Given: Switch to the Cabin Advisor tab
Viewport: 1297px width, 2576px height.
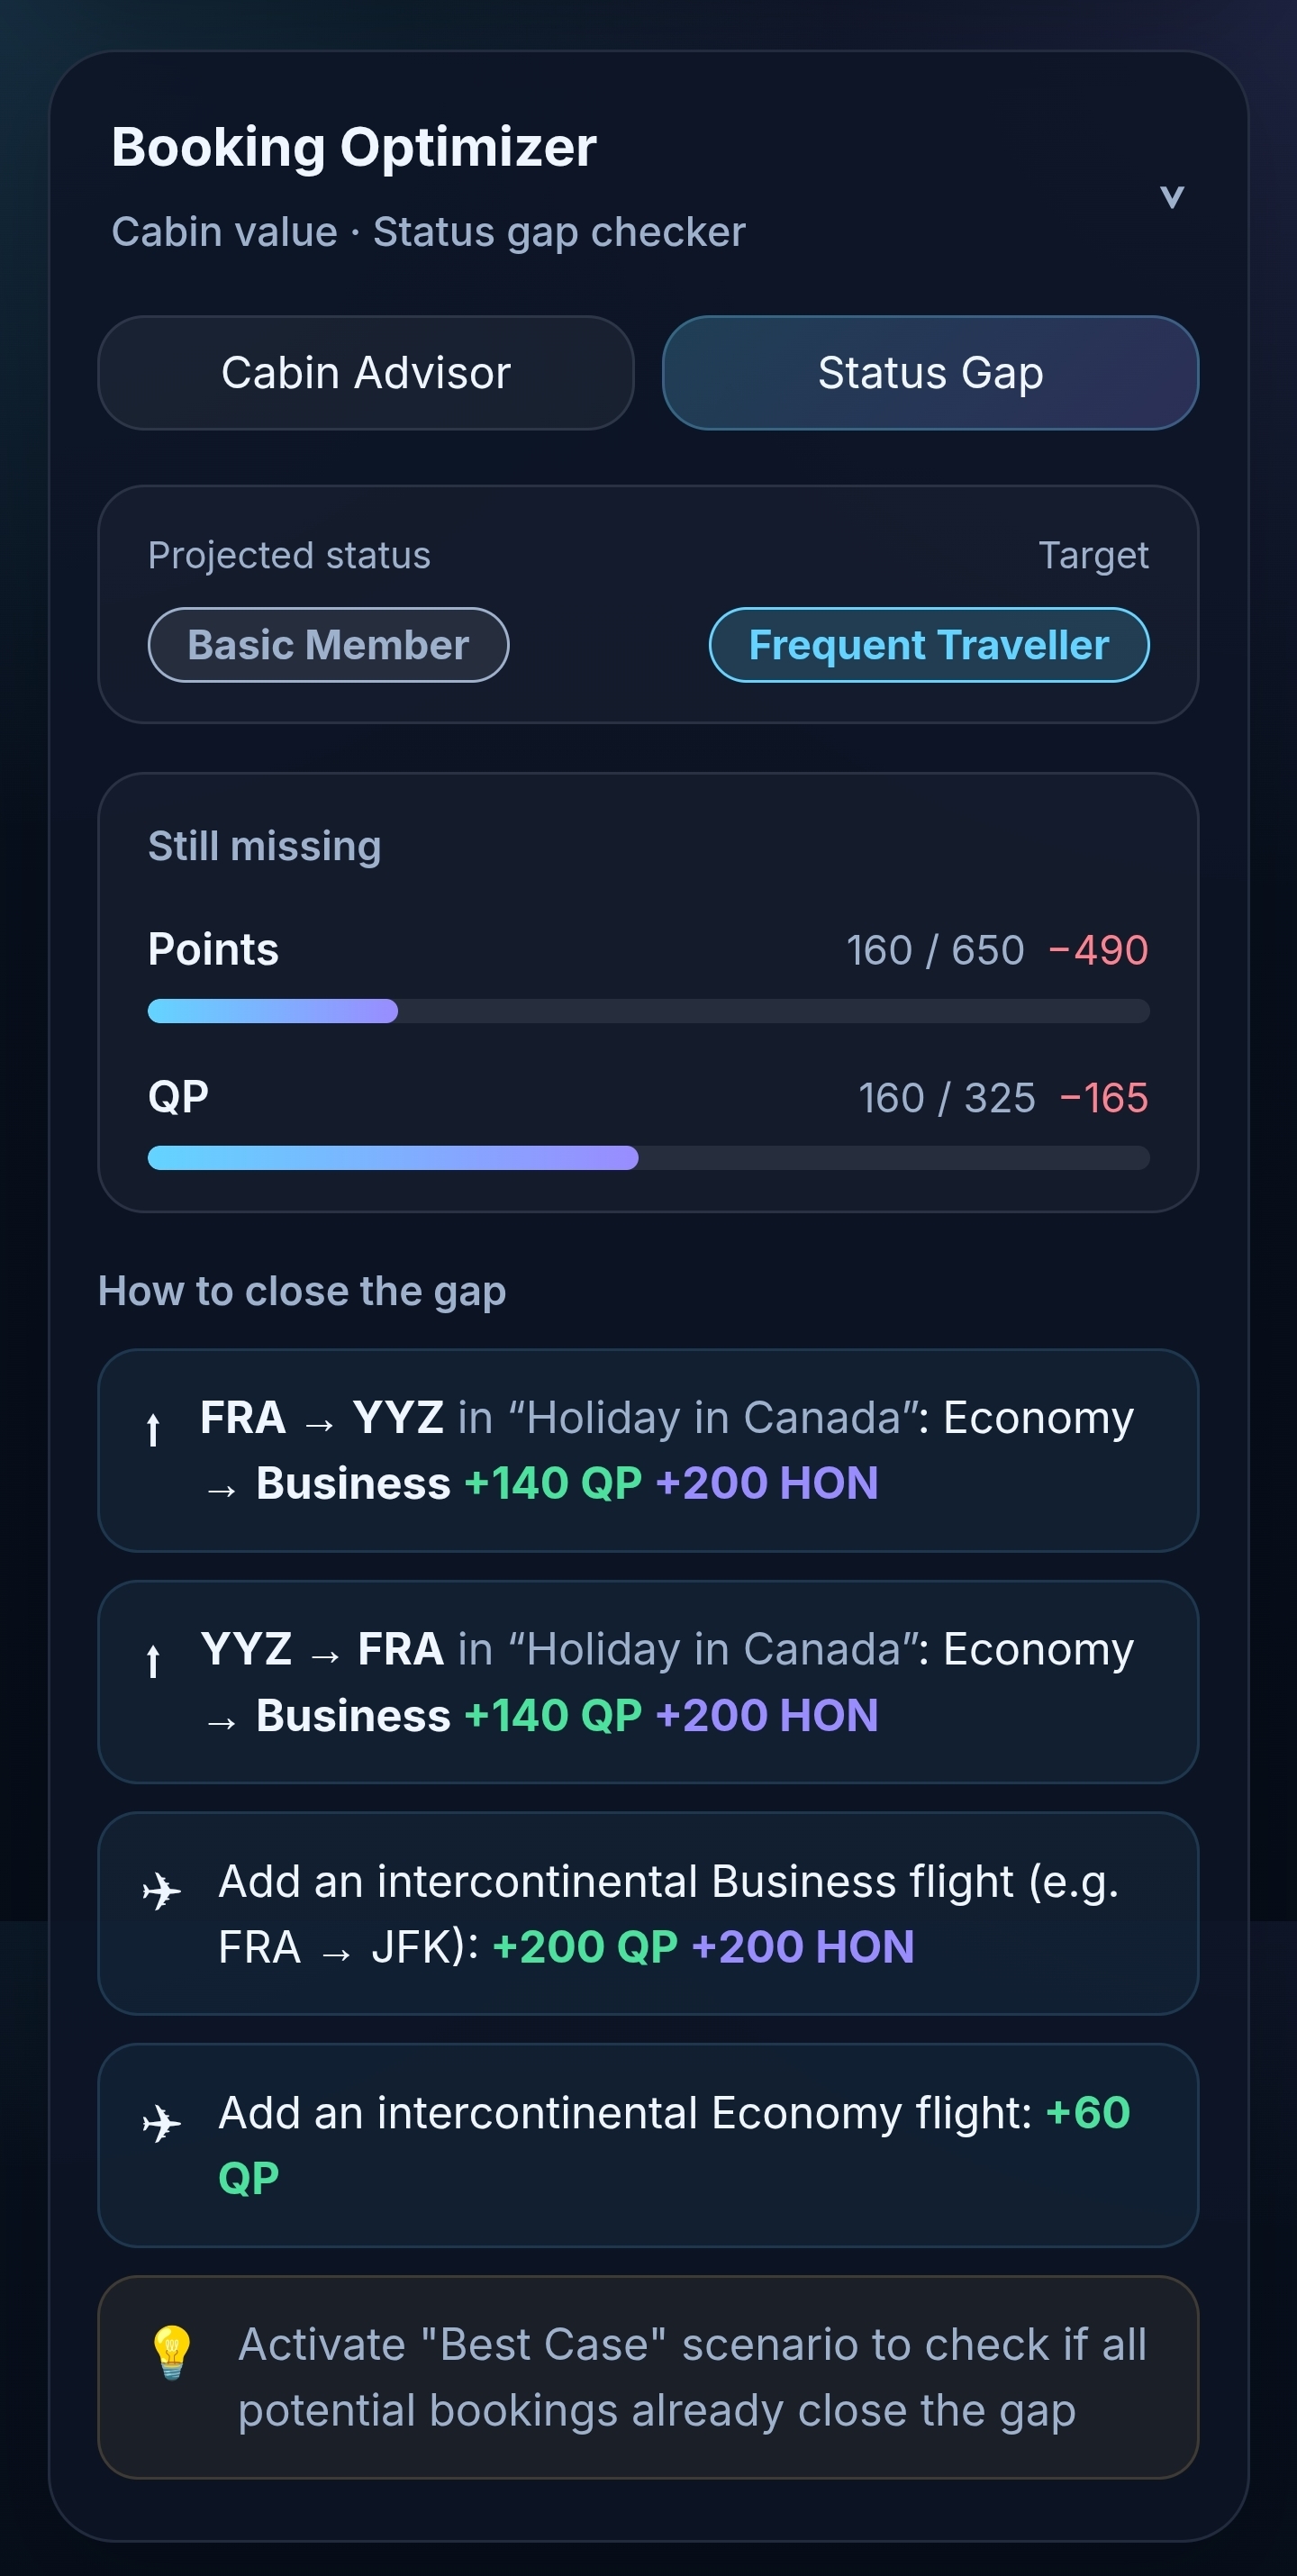Looking at the screenshot, I should (366, 372).
